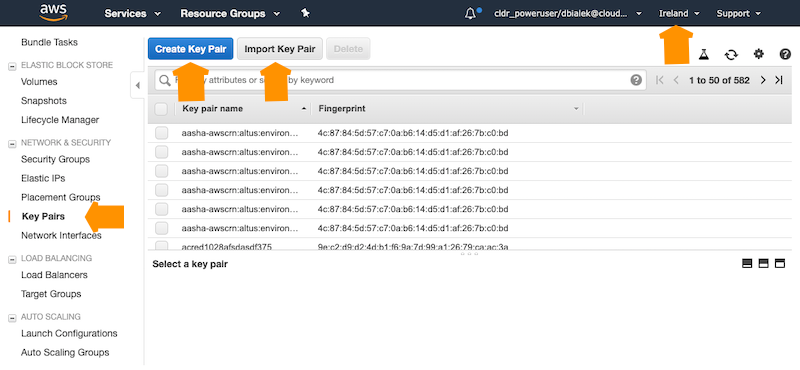Open Placement Groups in sidebar

tap(61, 198)
